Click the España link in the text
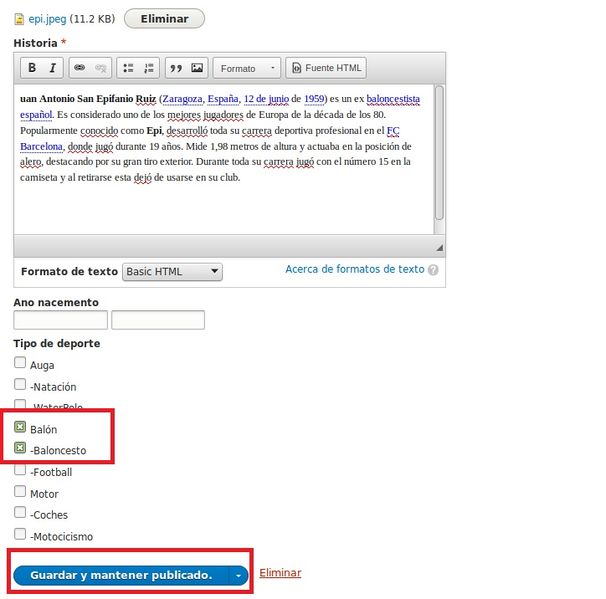606x599 pixels. (x=223, y=99)
